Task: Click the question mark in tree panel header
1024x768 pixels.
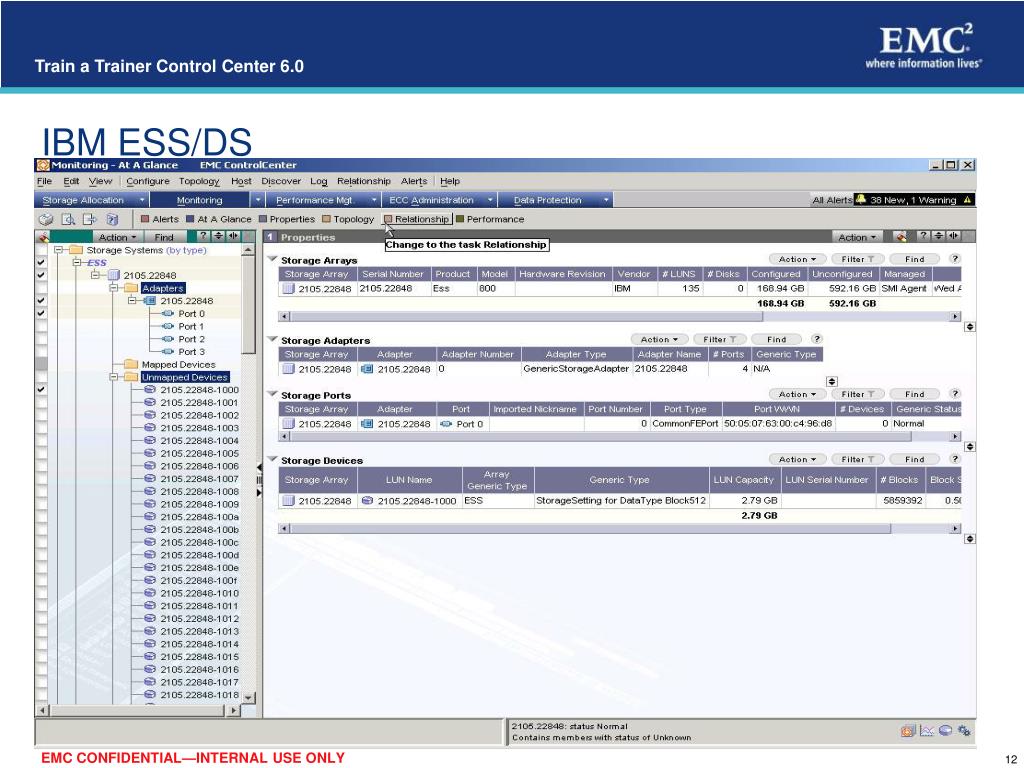Action: [x=203, y=236]
